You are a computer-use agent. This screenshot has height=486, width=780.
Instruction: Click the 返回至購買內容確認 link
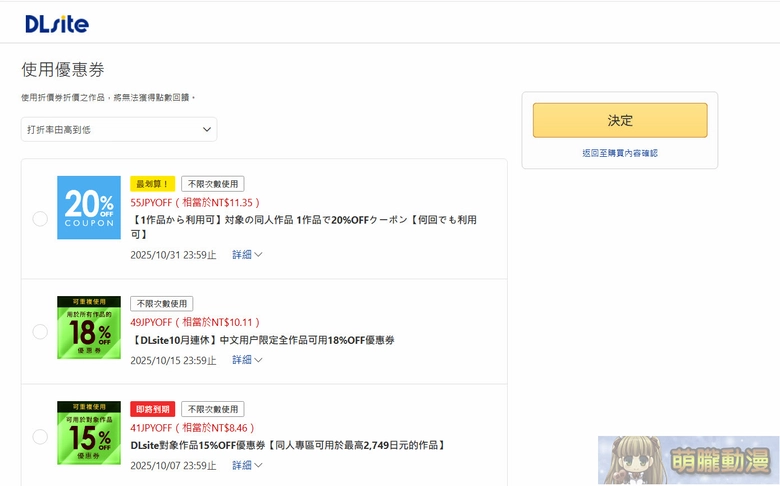619,153
